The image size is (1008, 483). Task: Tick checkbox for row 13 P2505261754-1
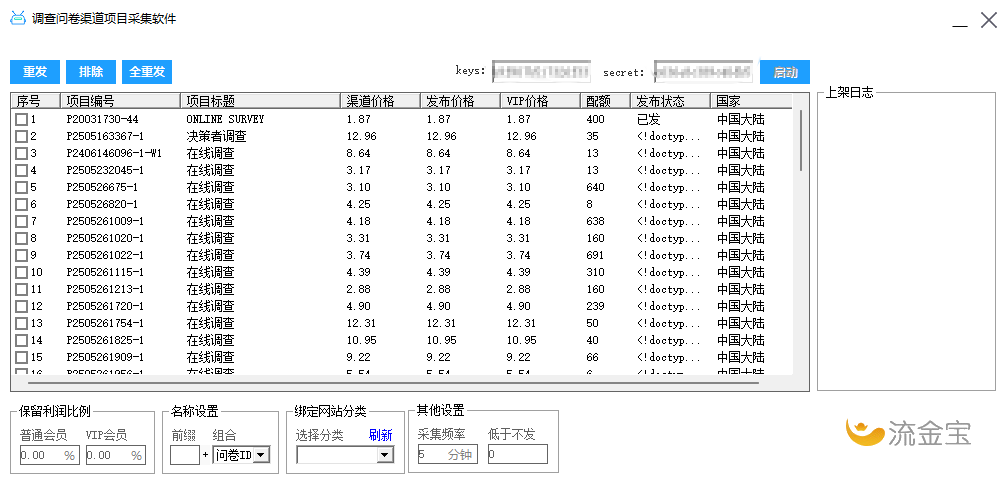22,324
